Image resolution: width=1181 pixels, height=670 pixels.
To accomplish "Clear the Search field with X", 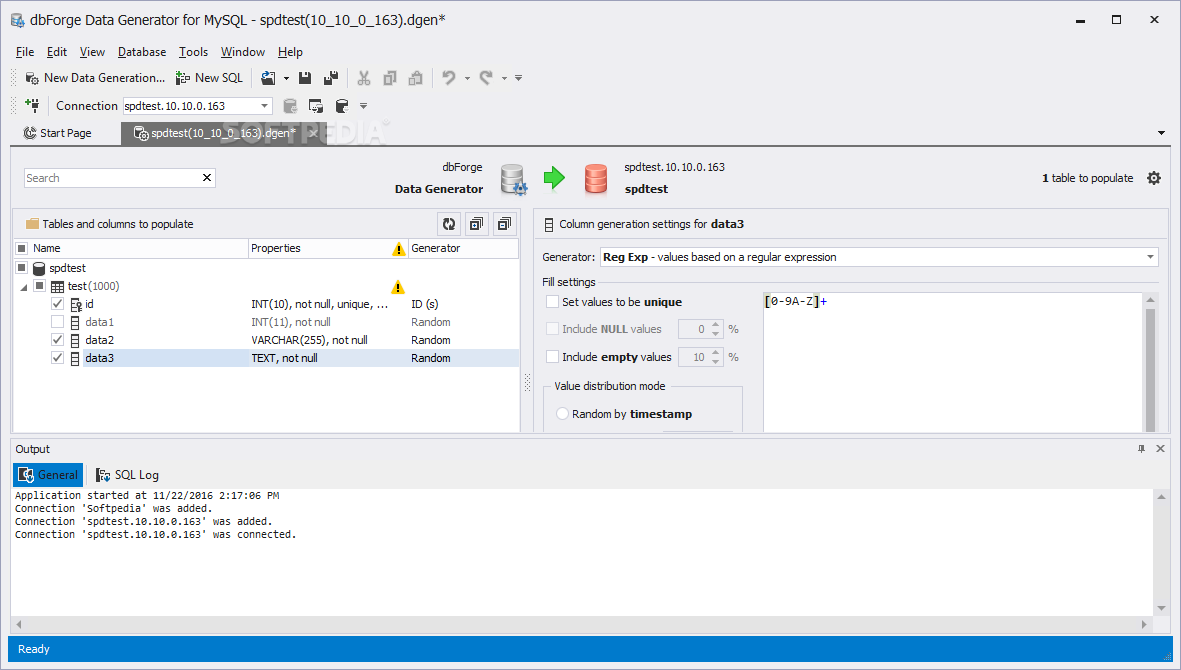I will (207, 178).
